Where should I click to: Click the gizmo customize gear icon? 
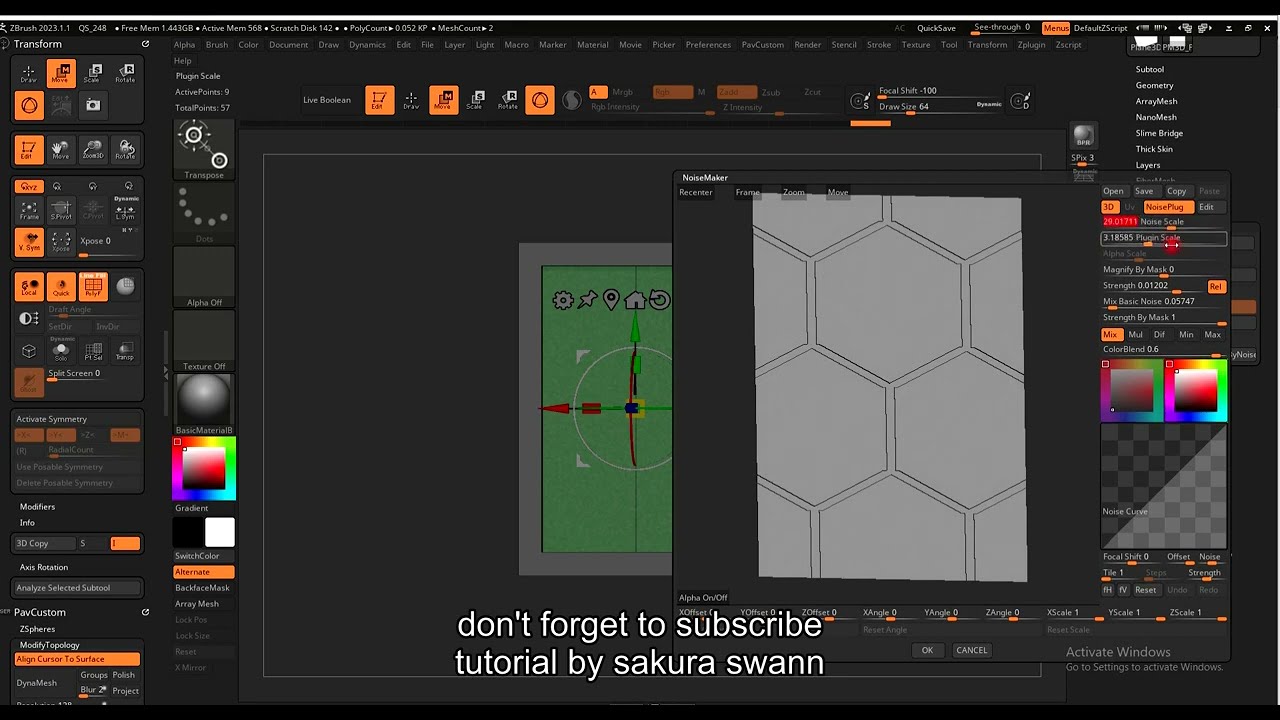pos(563,300)
